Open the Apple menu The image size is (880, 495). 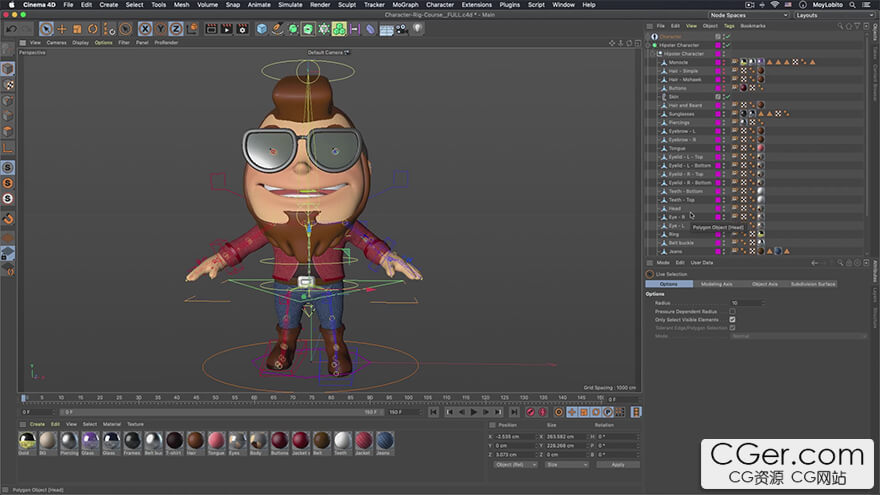[11, 4]
